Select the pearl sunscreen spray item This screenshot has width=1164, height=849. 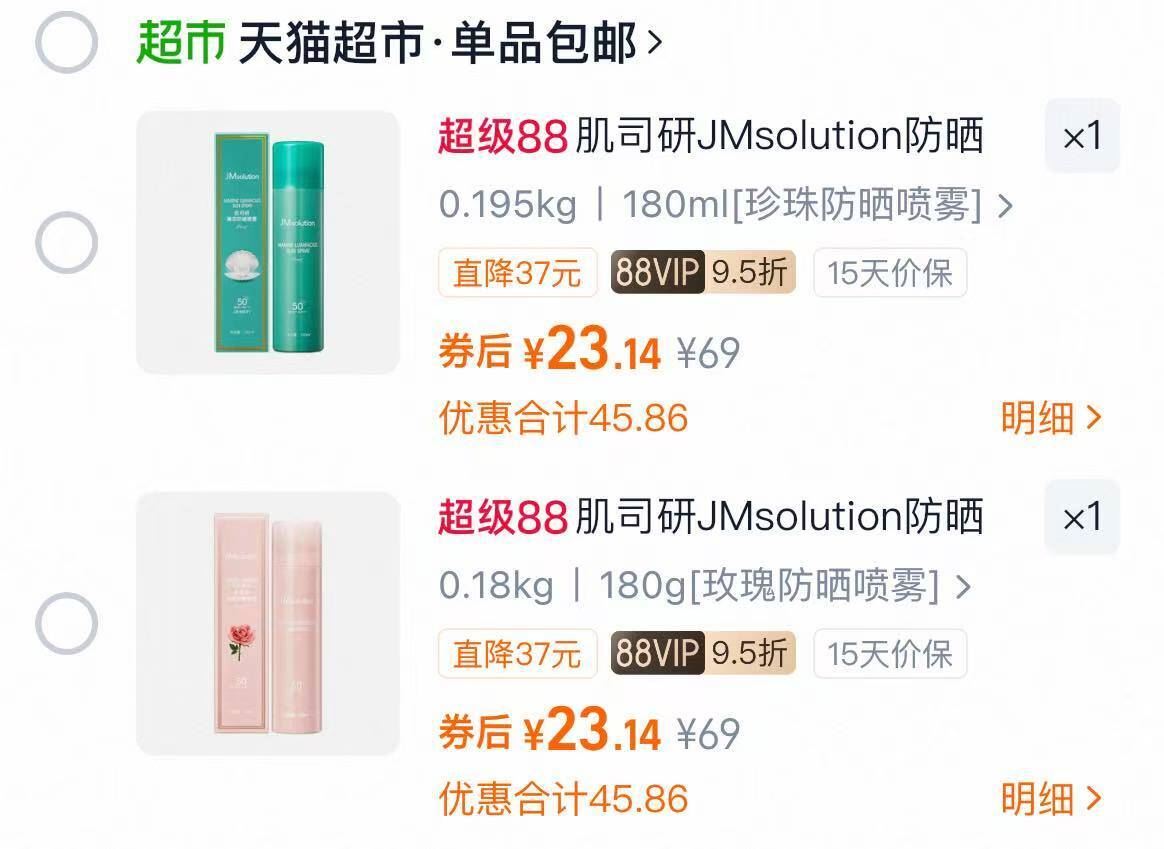66,243
